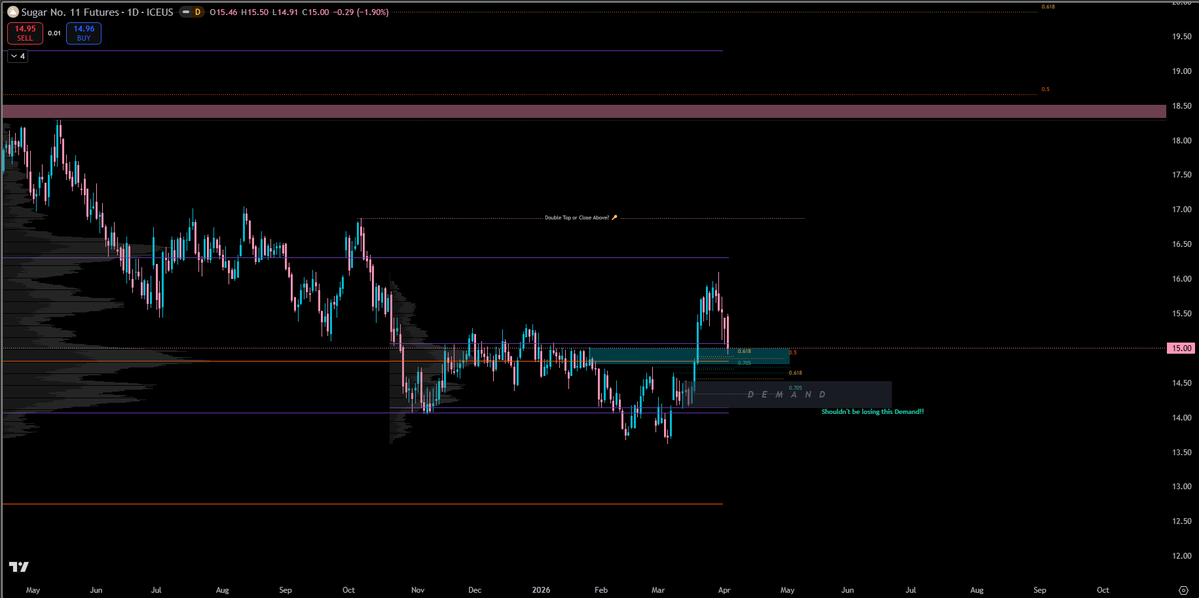The height and width of the screenshot is (598, 1199).
Task: Click 12.00 on the price axis
Action: tap(1182, 556)
